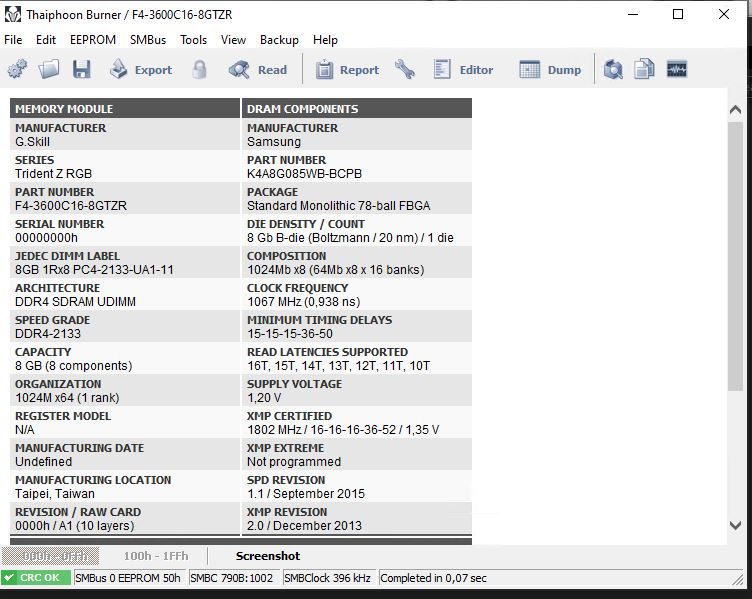Click the XMP Extreme Not programmed value
Viewport: 752px width, 599px height.
coord(294,462)
